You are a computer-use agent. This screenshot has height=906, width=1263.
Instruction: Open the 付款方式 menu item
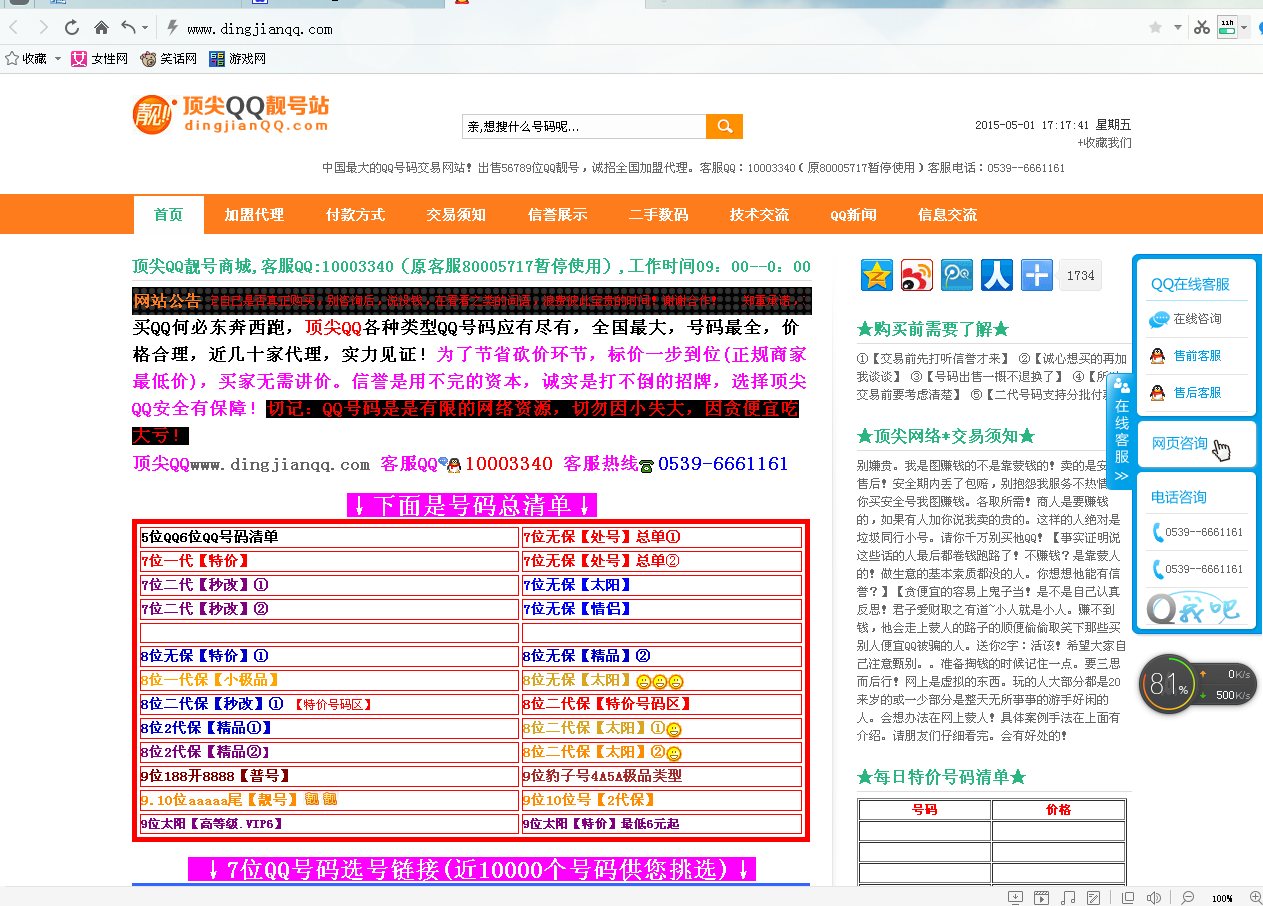coord(355,215)
